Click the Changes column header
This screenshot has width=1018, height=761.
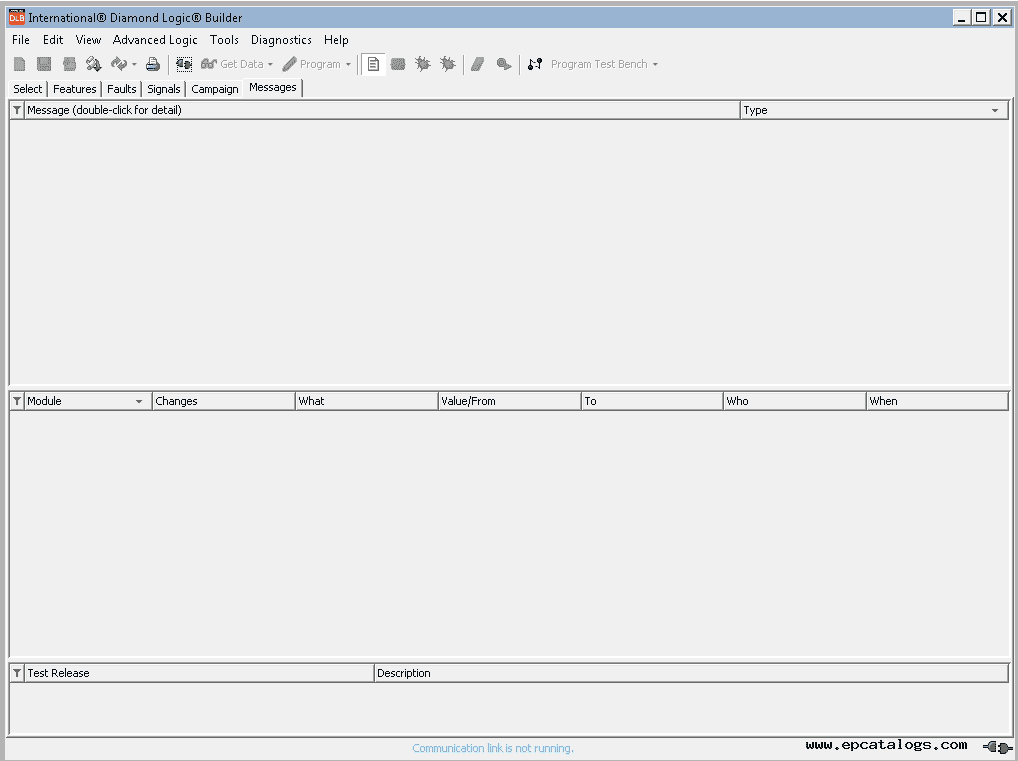tap(222, 401)
